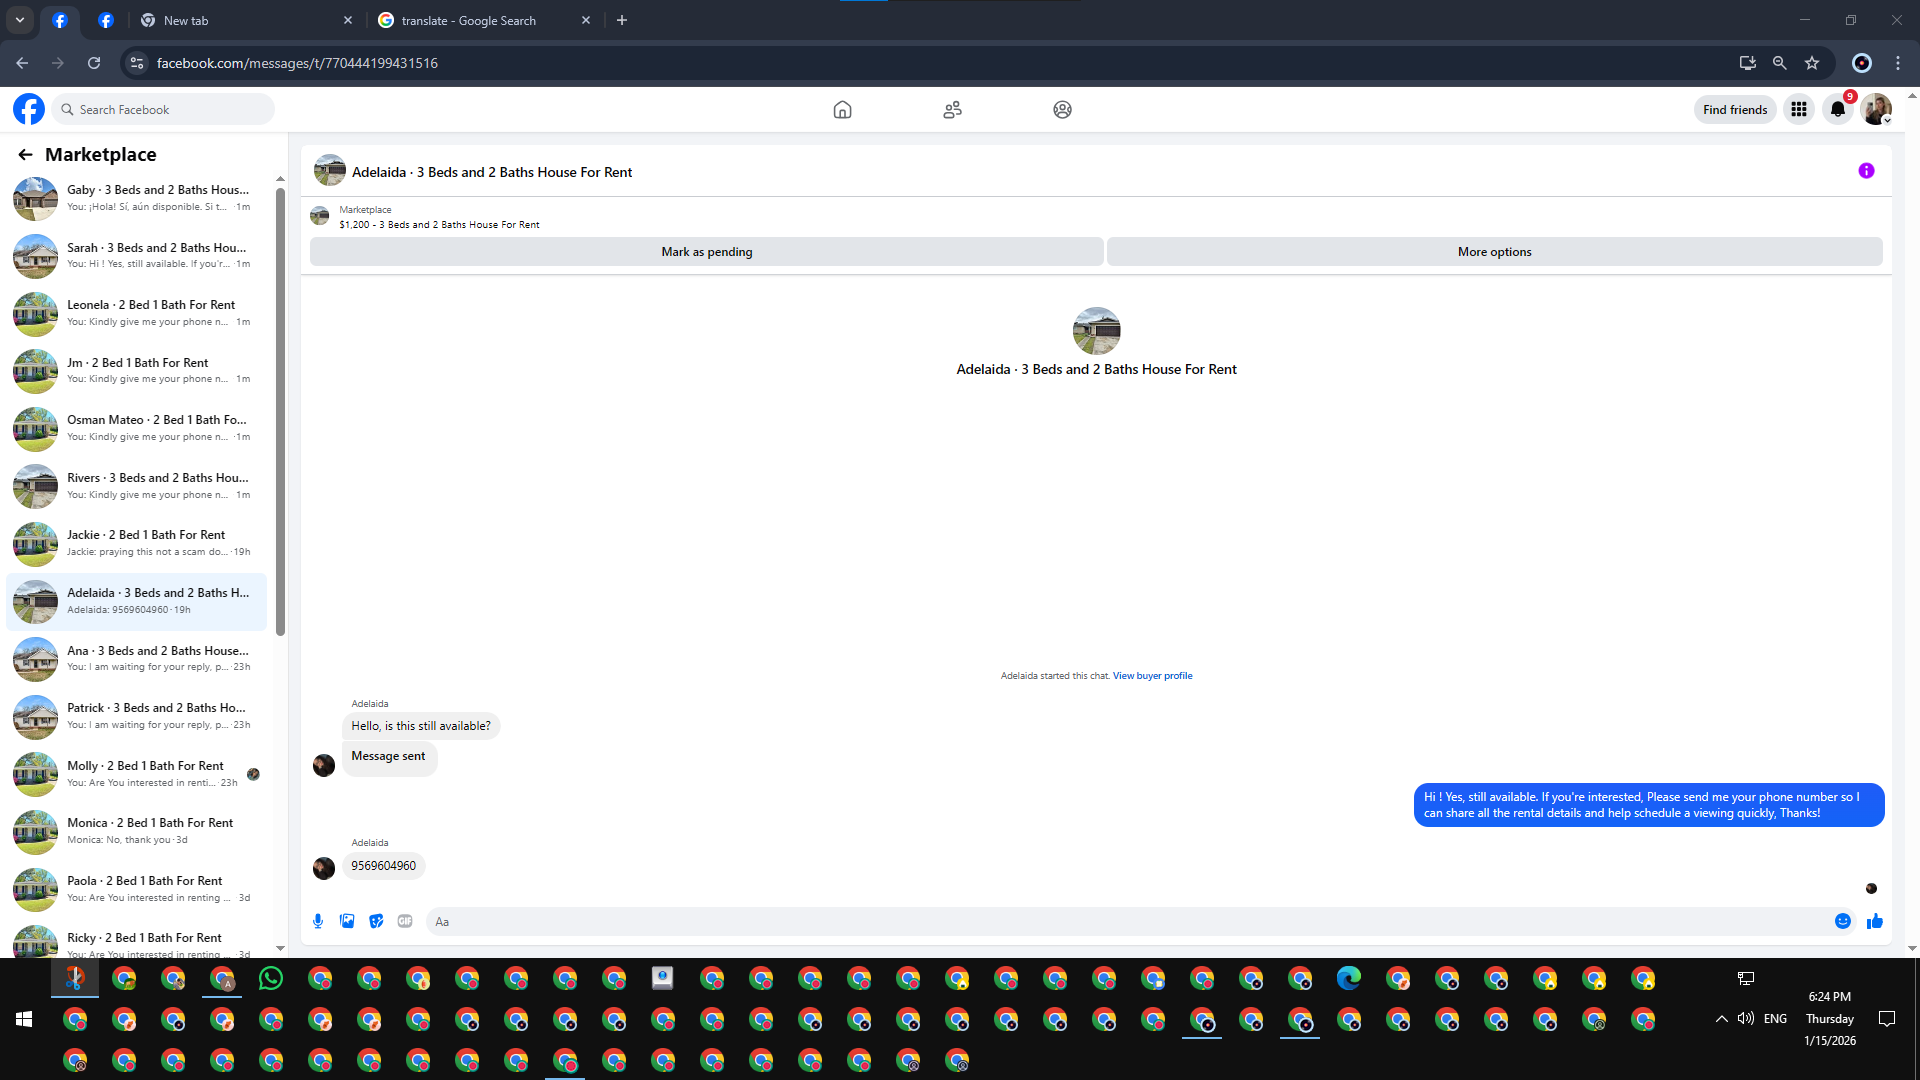Go back from the Marketplace panel
The height and width of the screenshot is (1080, 1920).
point(25,154)
